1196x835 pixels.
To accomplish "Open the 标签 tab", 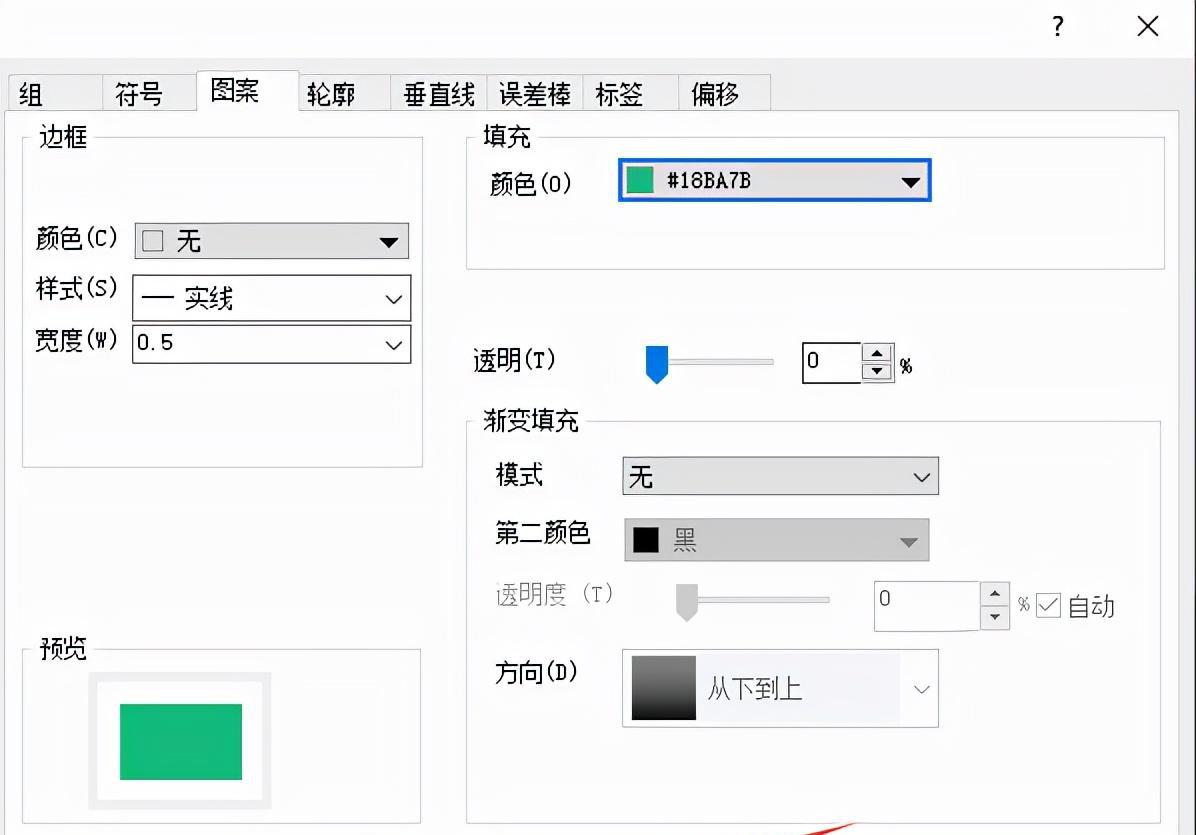I will pos(630,94).
